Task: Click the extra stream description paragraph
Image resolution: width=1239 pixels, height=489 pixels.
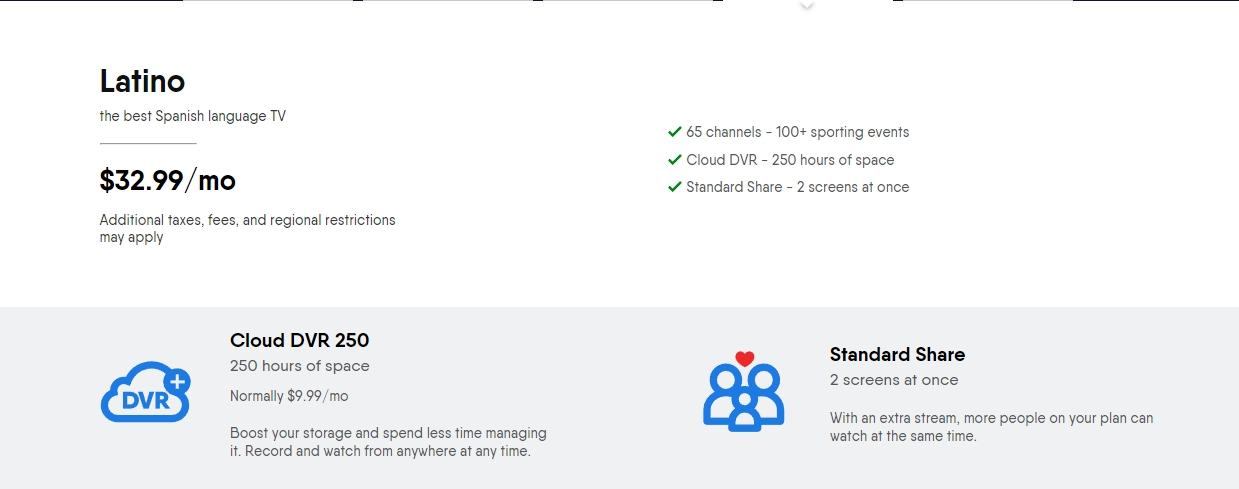Action: 992,427
